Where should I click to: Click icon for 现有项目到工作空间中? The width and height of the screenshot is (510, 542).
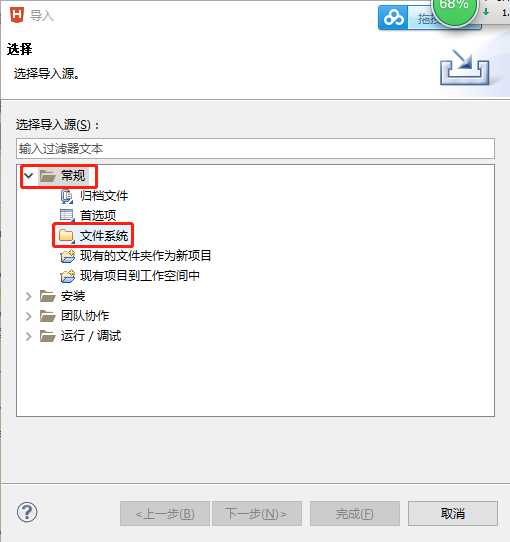tap(67, 276)
